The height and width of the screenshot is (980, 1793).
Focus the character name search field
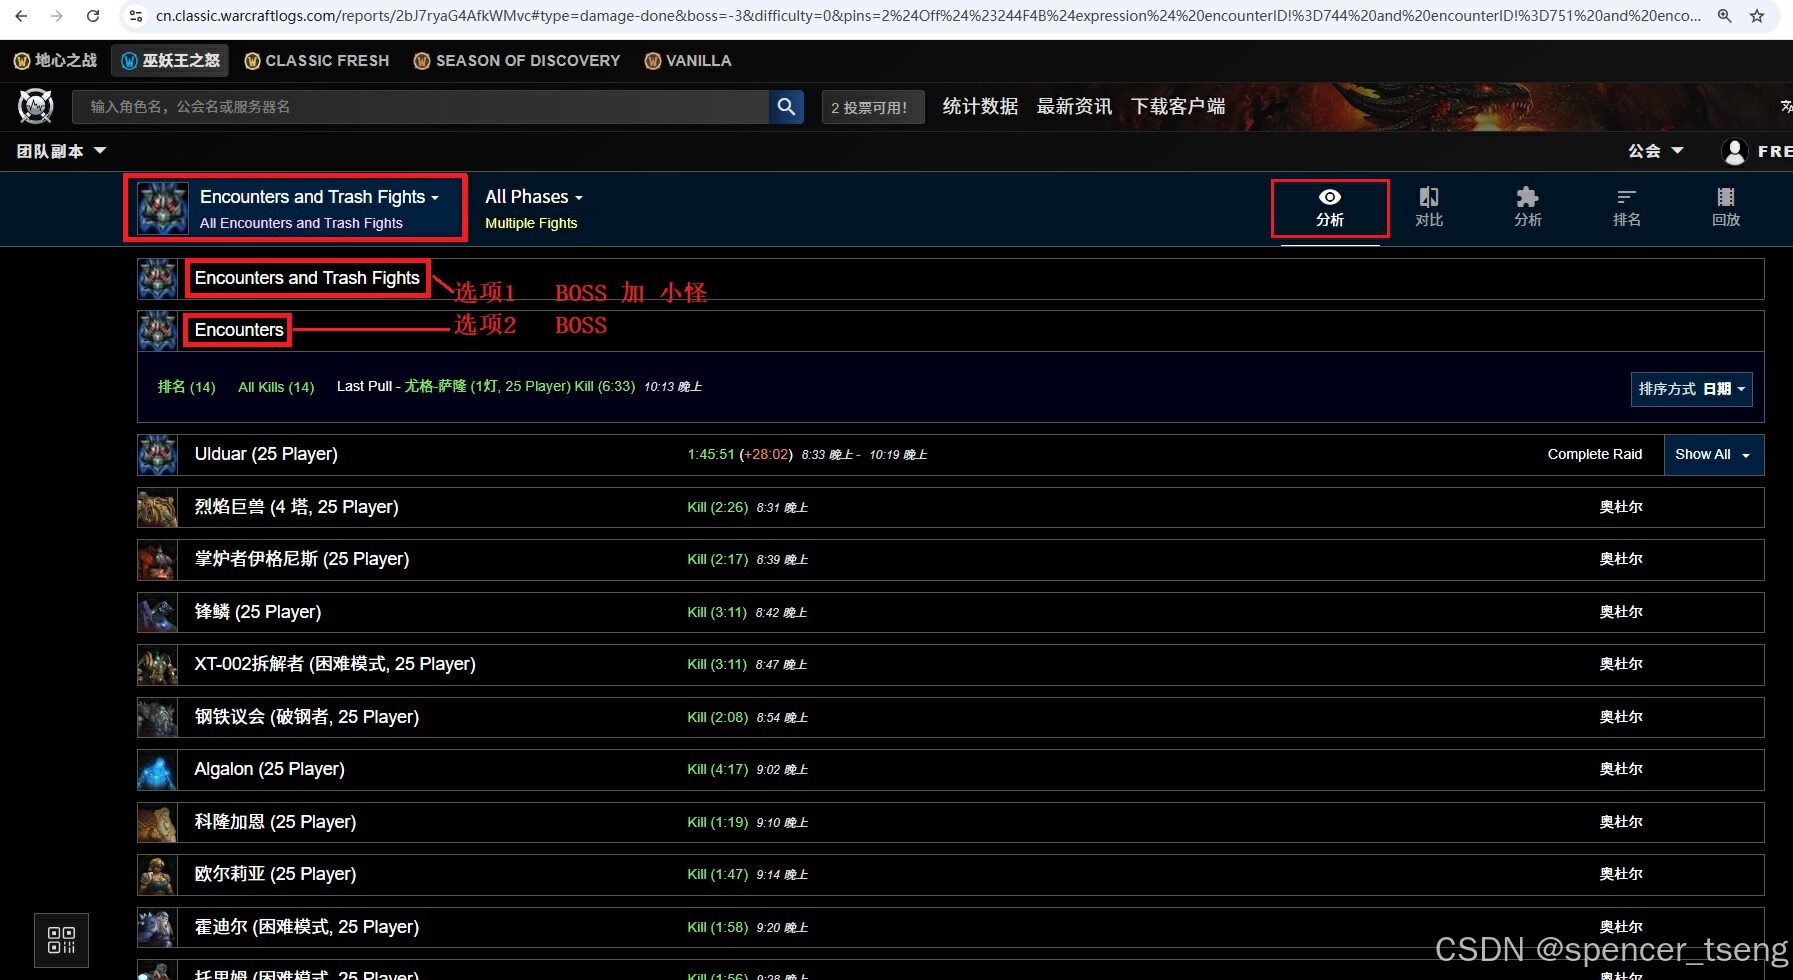[420, 106]
